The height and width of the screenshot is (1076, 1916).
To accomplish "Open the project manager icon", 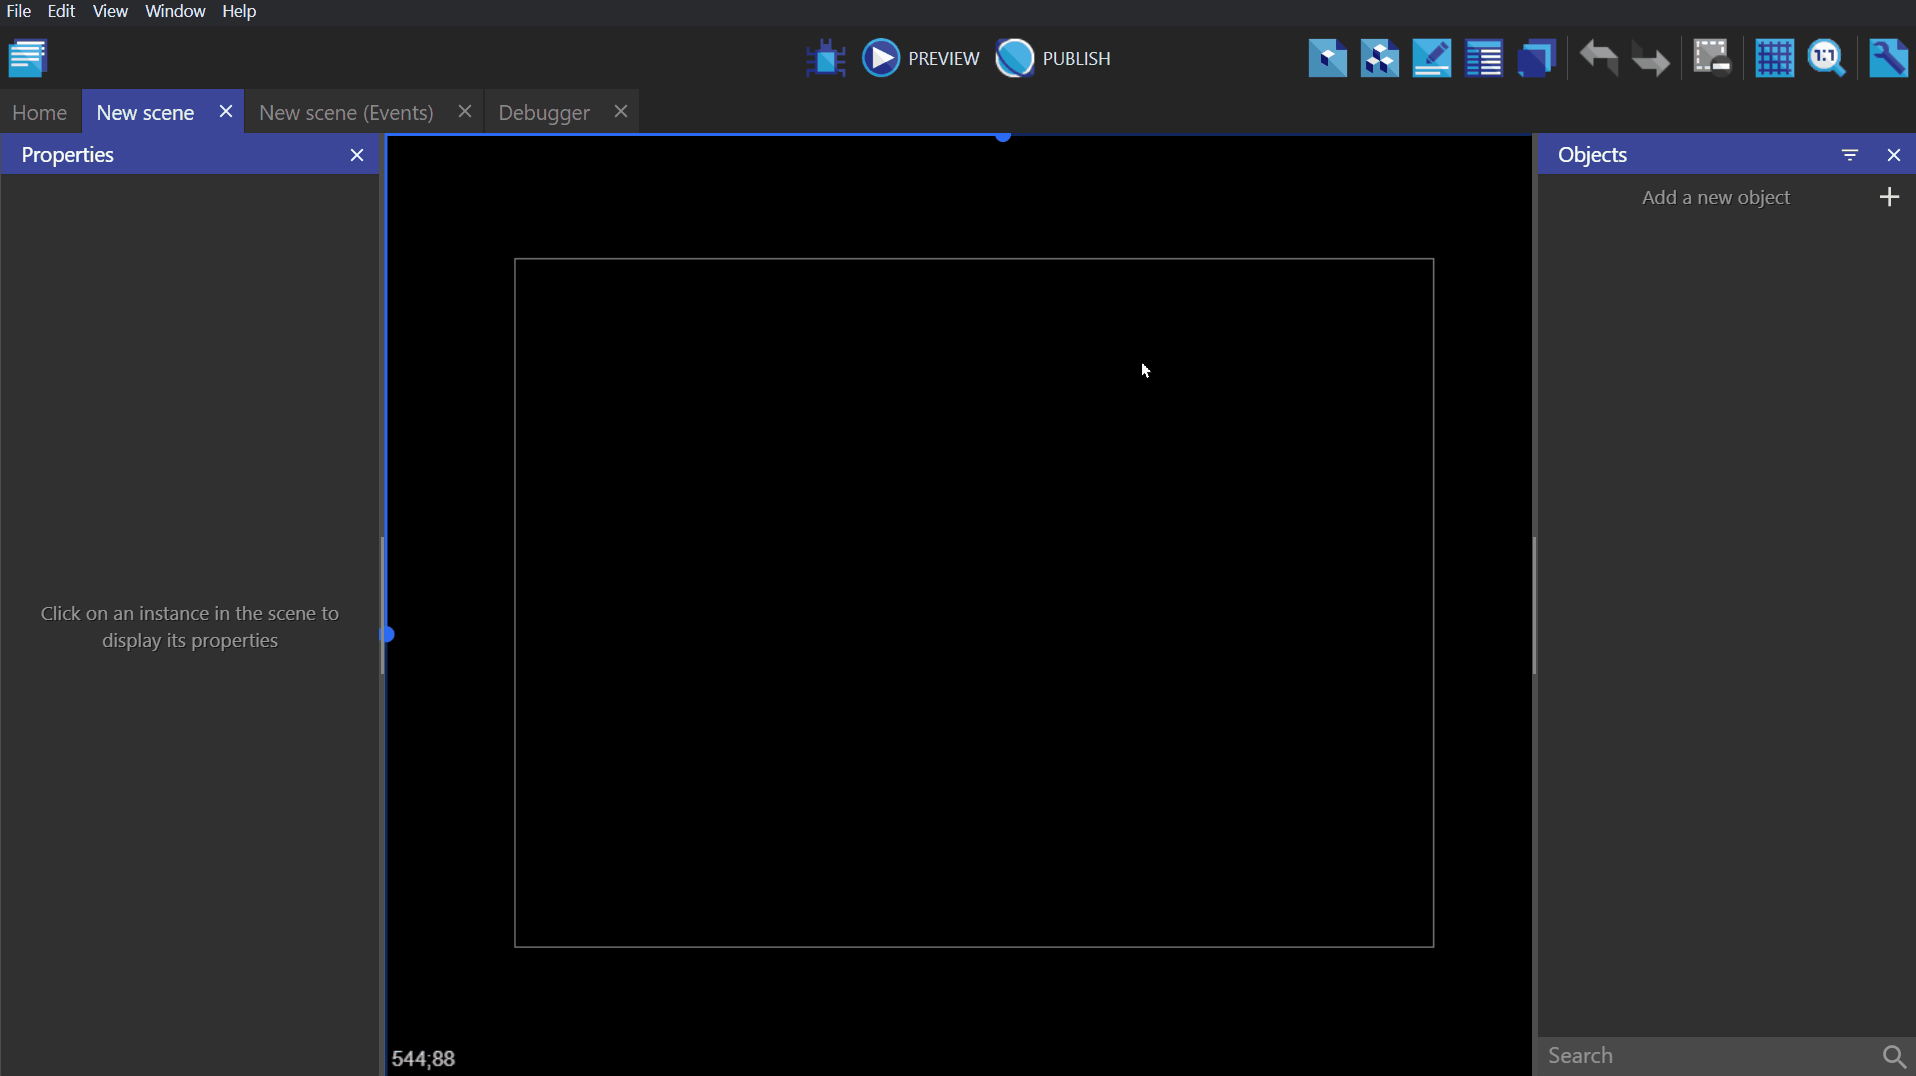I will (28, 58).
